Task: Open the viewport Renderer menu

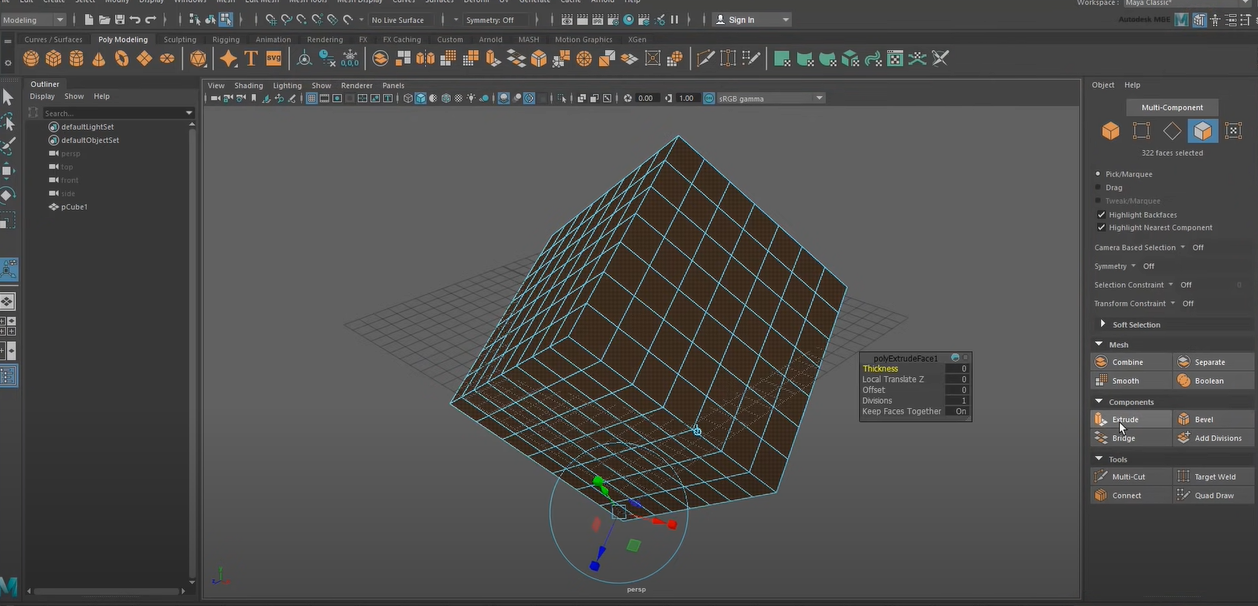Action: click(356, 86)
